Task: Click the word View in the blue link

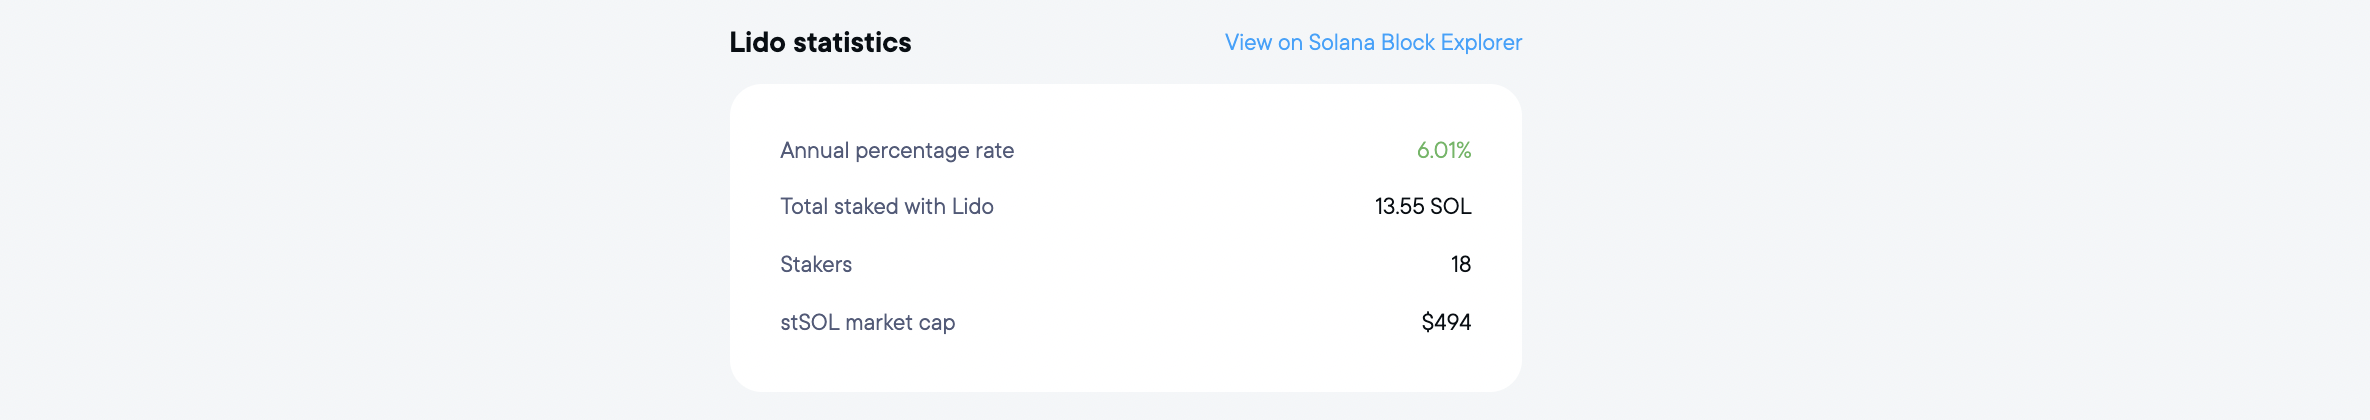Action: pos(1248,43)
